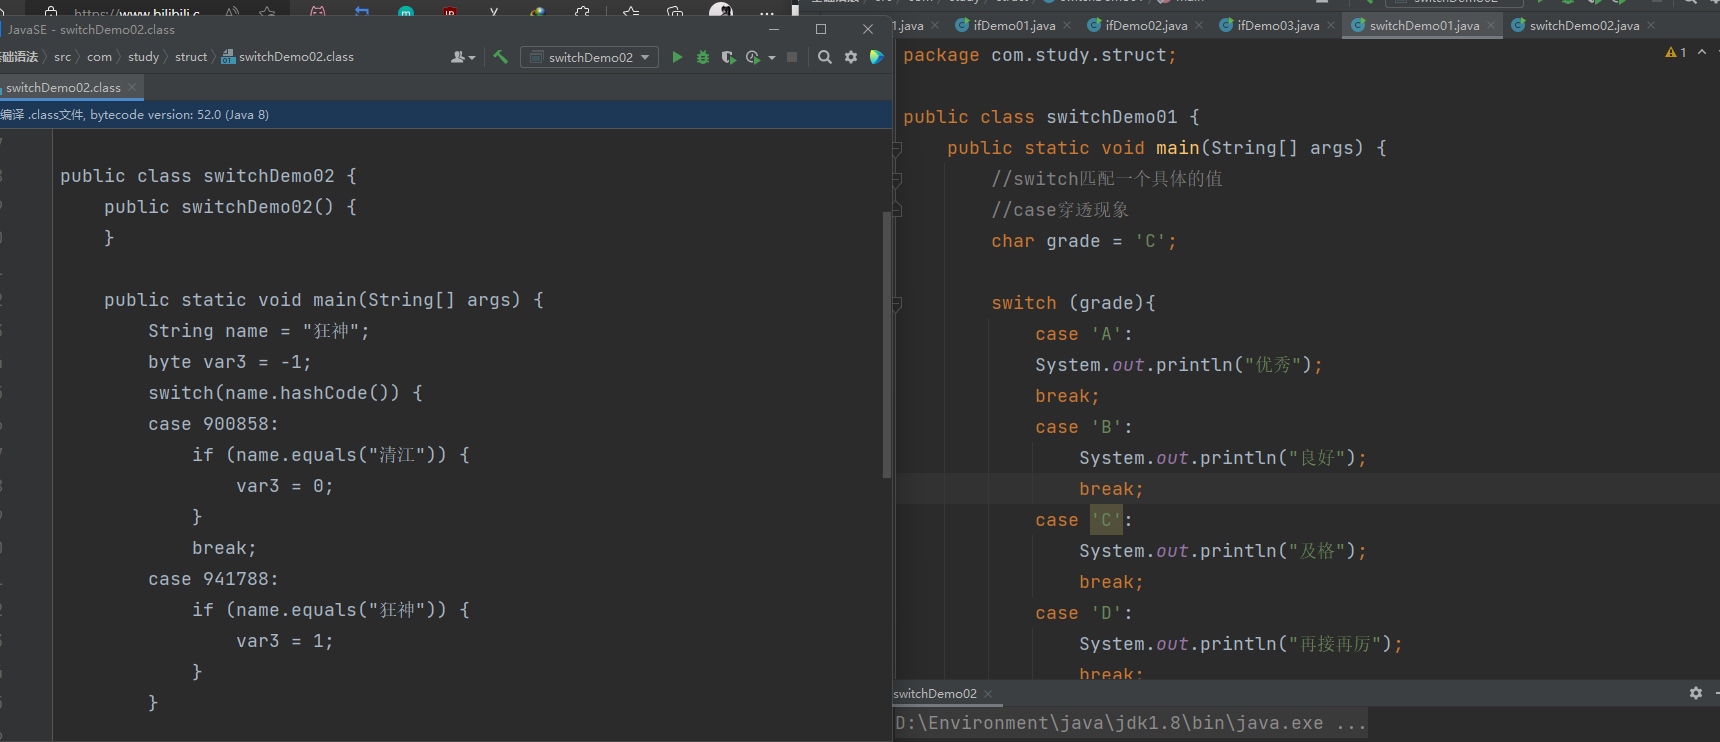Open the switchDemo02 run configuration dropdown

[590, 57]
